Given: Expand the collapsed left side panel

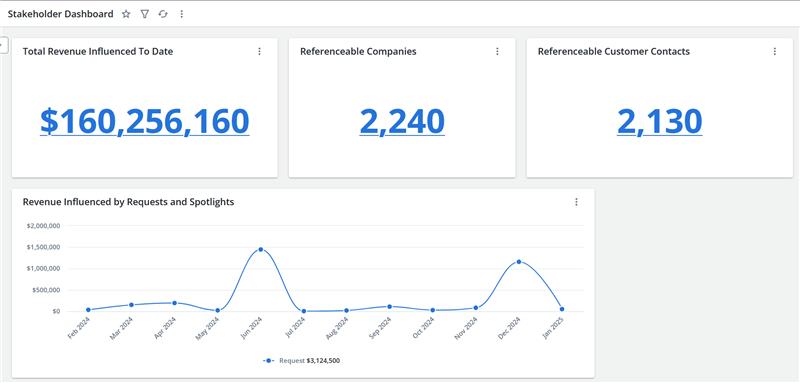Looking at the screenshot, I should pyautogui.click(x=2, y=44).
